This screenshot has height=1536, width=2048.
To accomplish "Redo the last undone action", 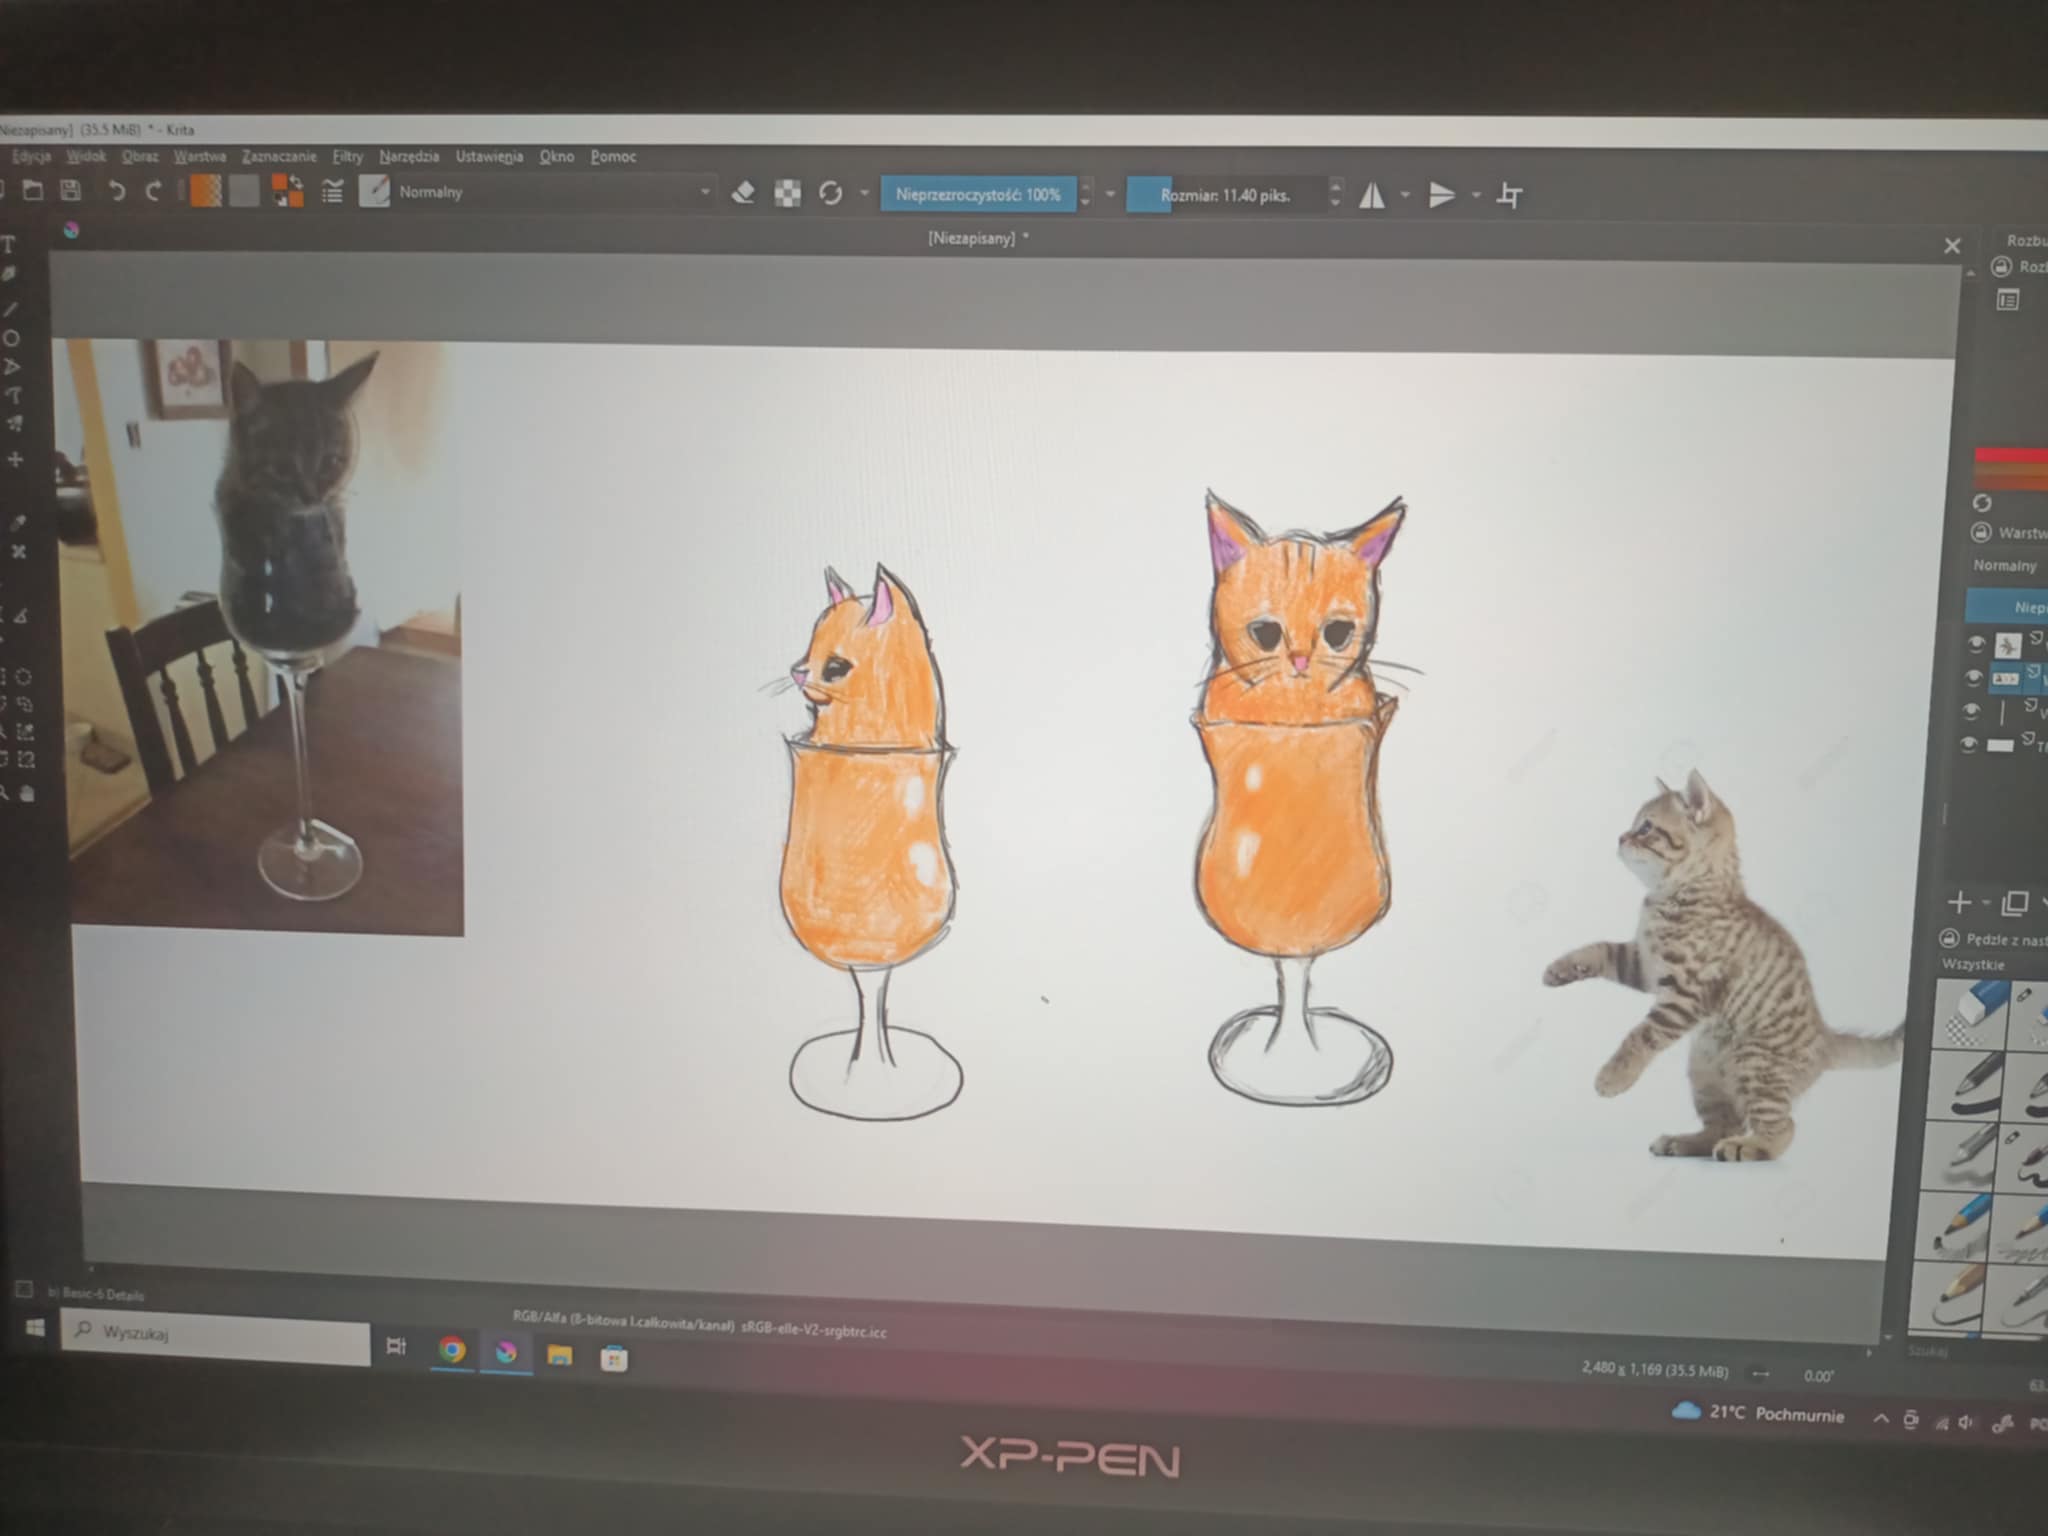I will click(x=153, y=191).
